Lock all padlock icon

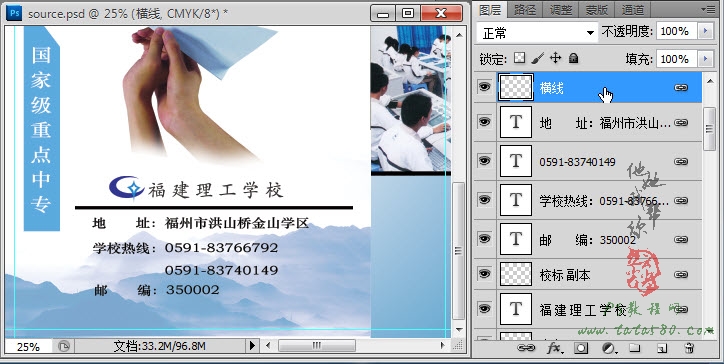click(x=573, y=58)
